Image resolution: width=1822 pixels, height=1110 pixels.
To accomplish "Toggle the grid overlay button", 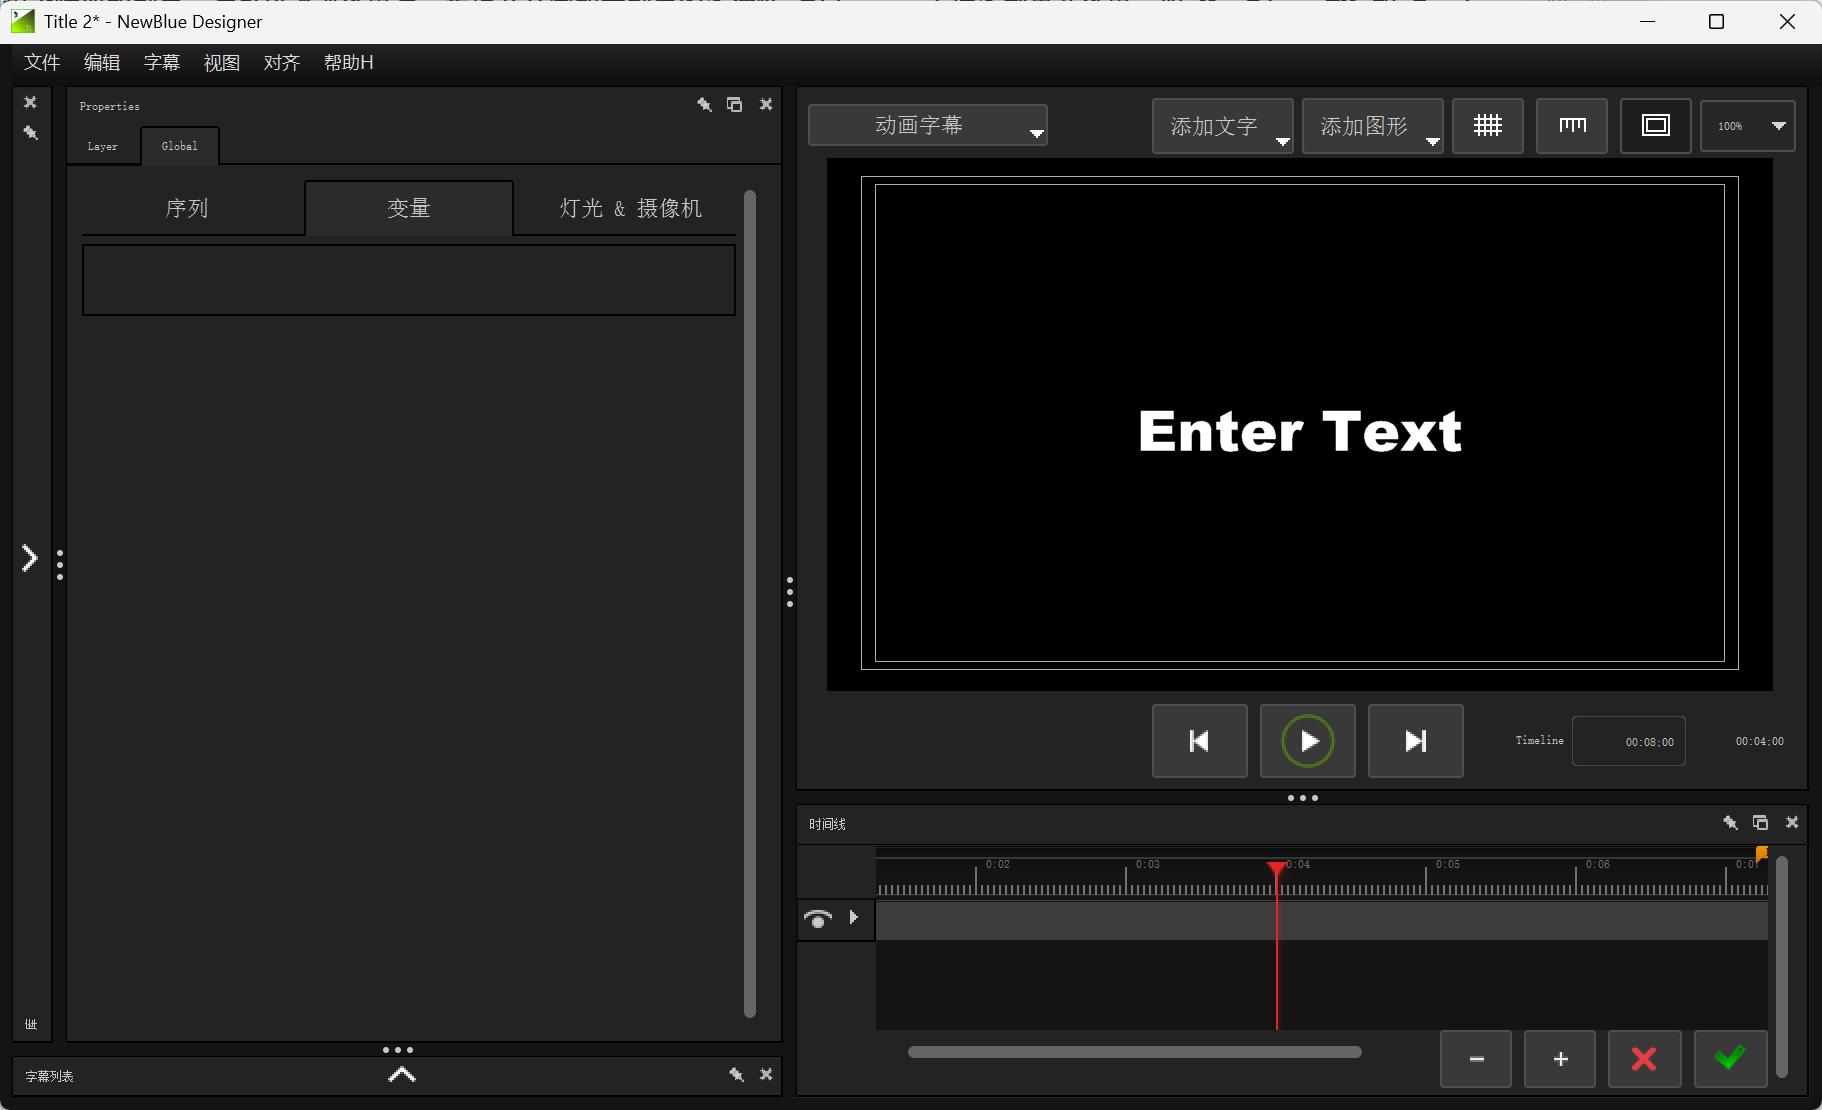I will (x=1488, y=126).
